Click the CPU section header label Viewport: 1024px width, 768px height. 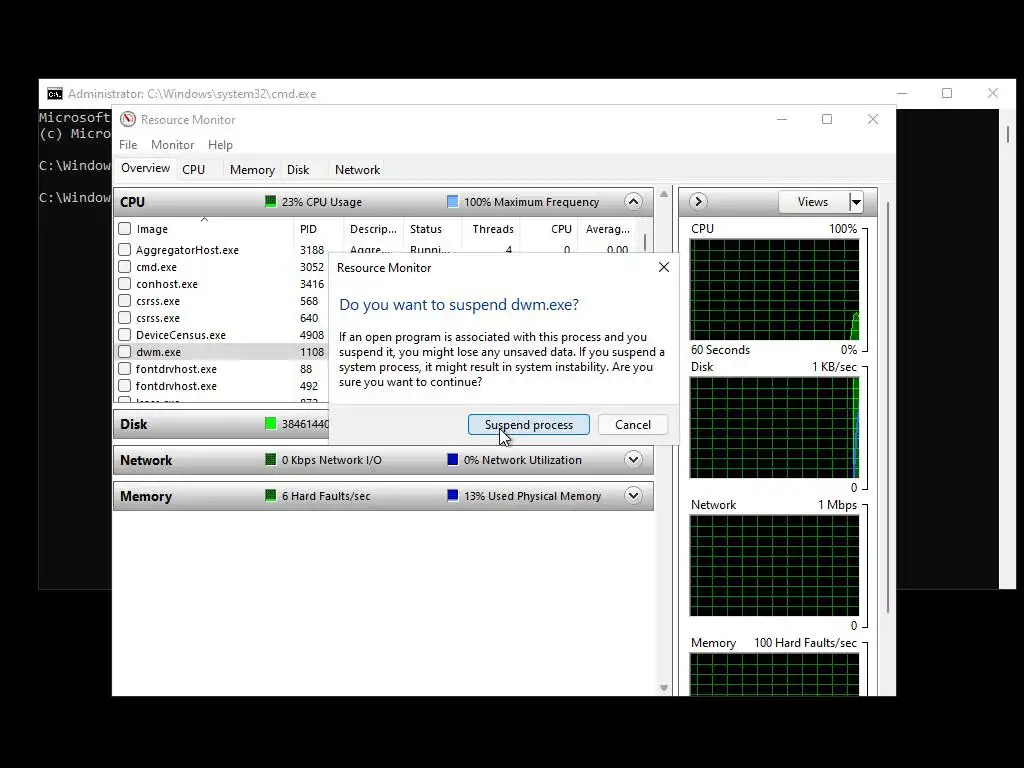(x=133, y=202)
